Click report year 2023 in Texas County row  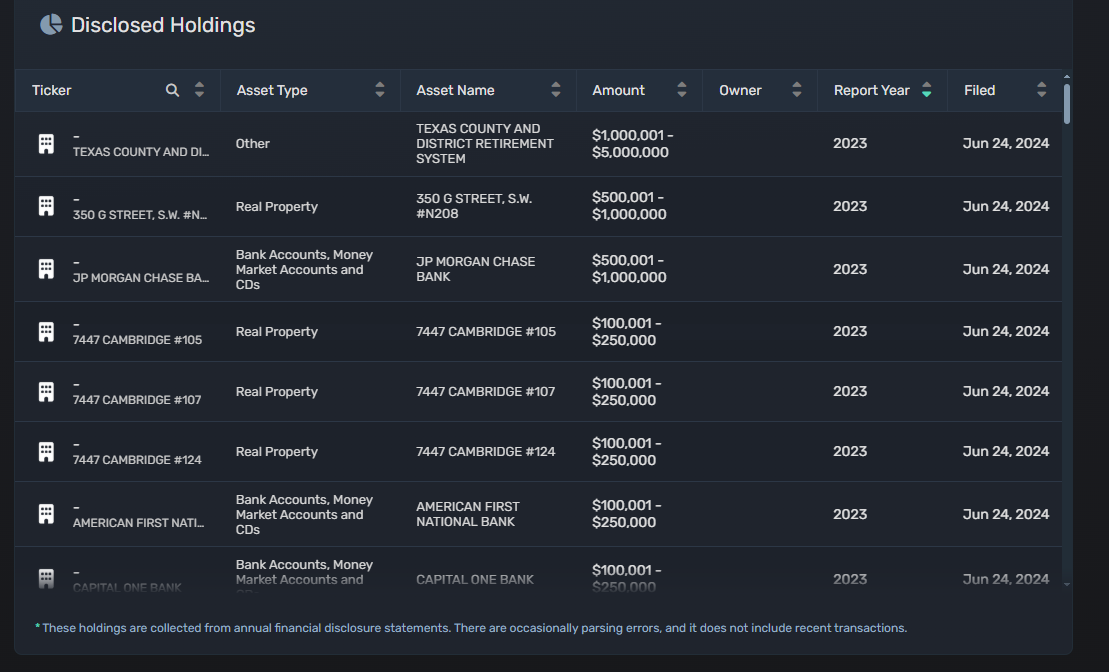point(849,144)
